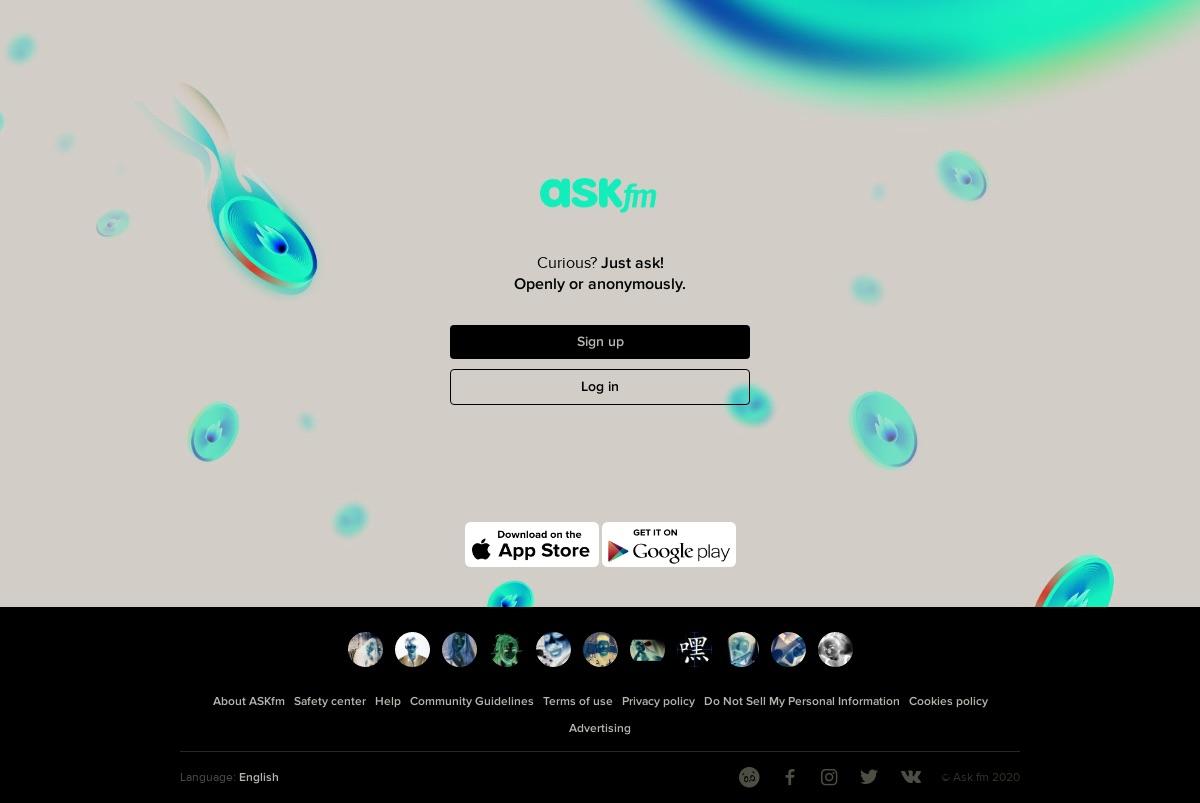This screenshot has width=1200, height=803.
Task: Click the ASKfm logo
Action: point(598,195)
